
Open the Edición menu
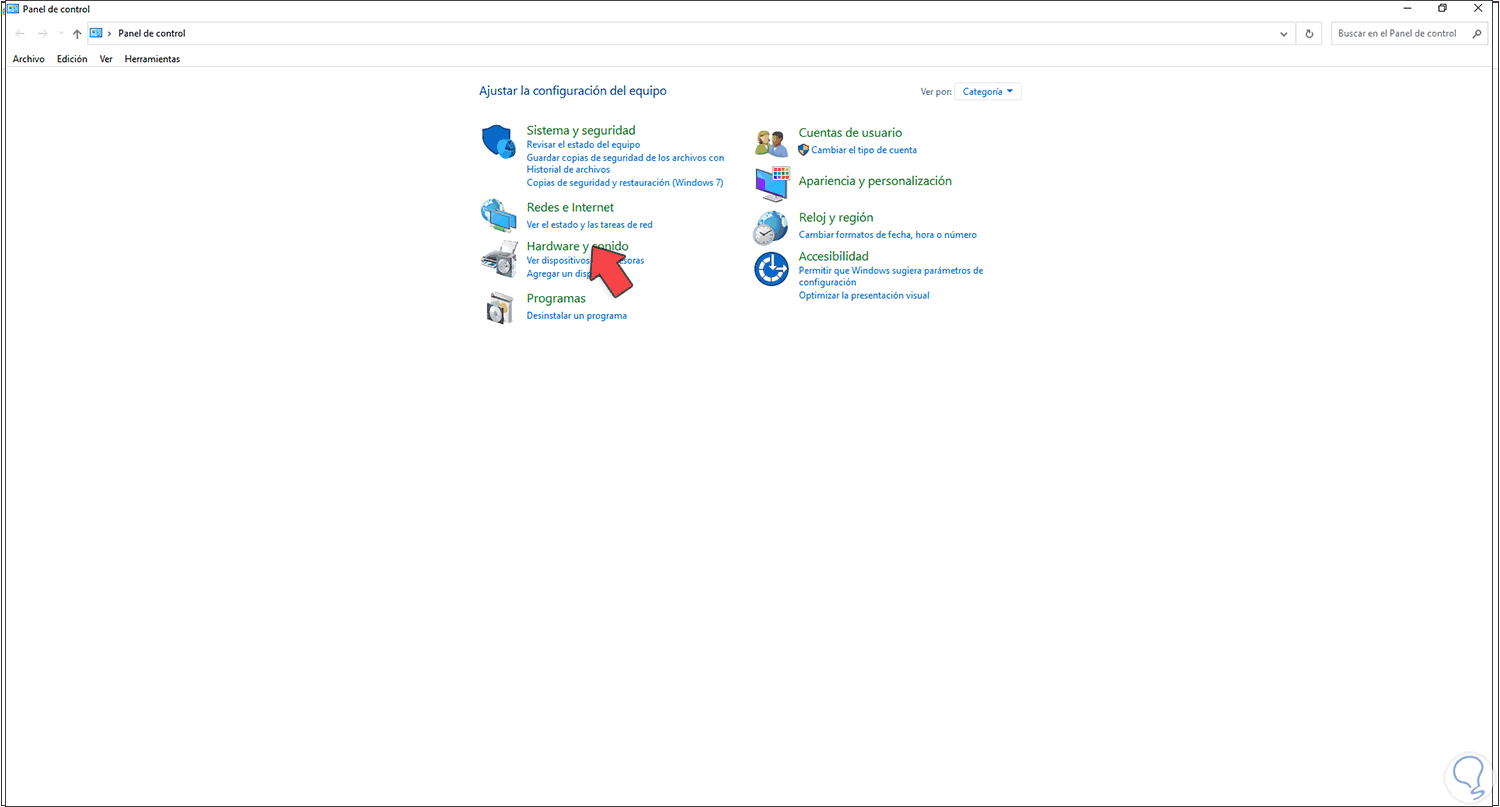coord(72,59)
